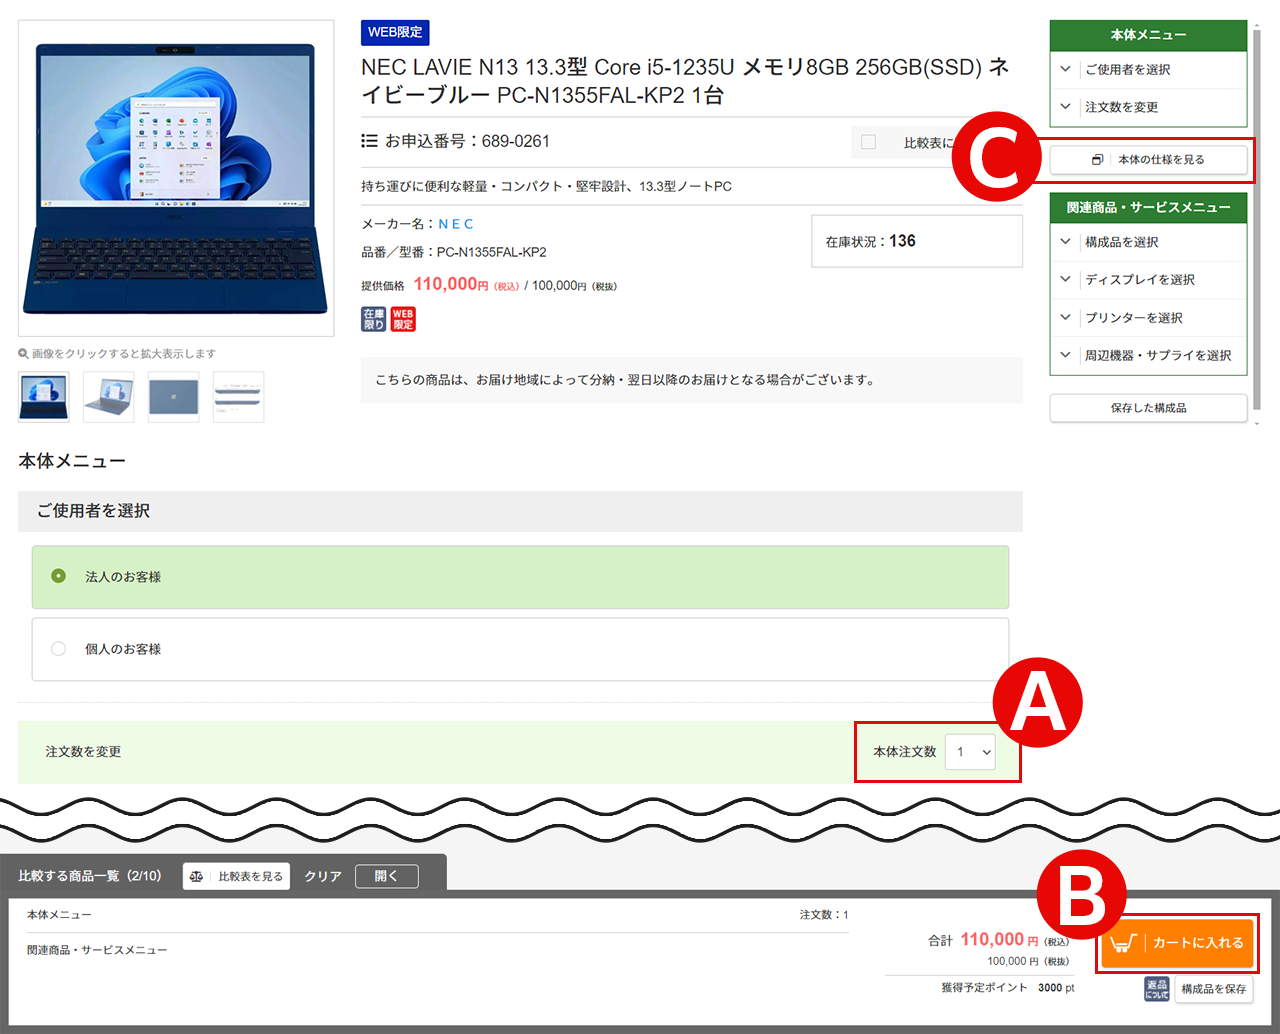Click the list icon beside お申込番号

point(369,141)
